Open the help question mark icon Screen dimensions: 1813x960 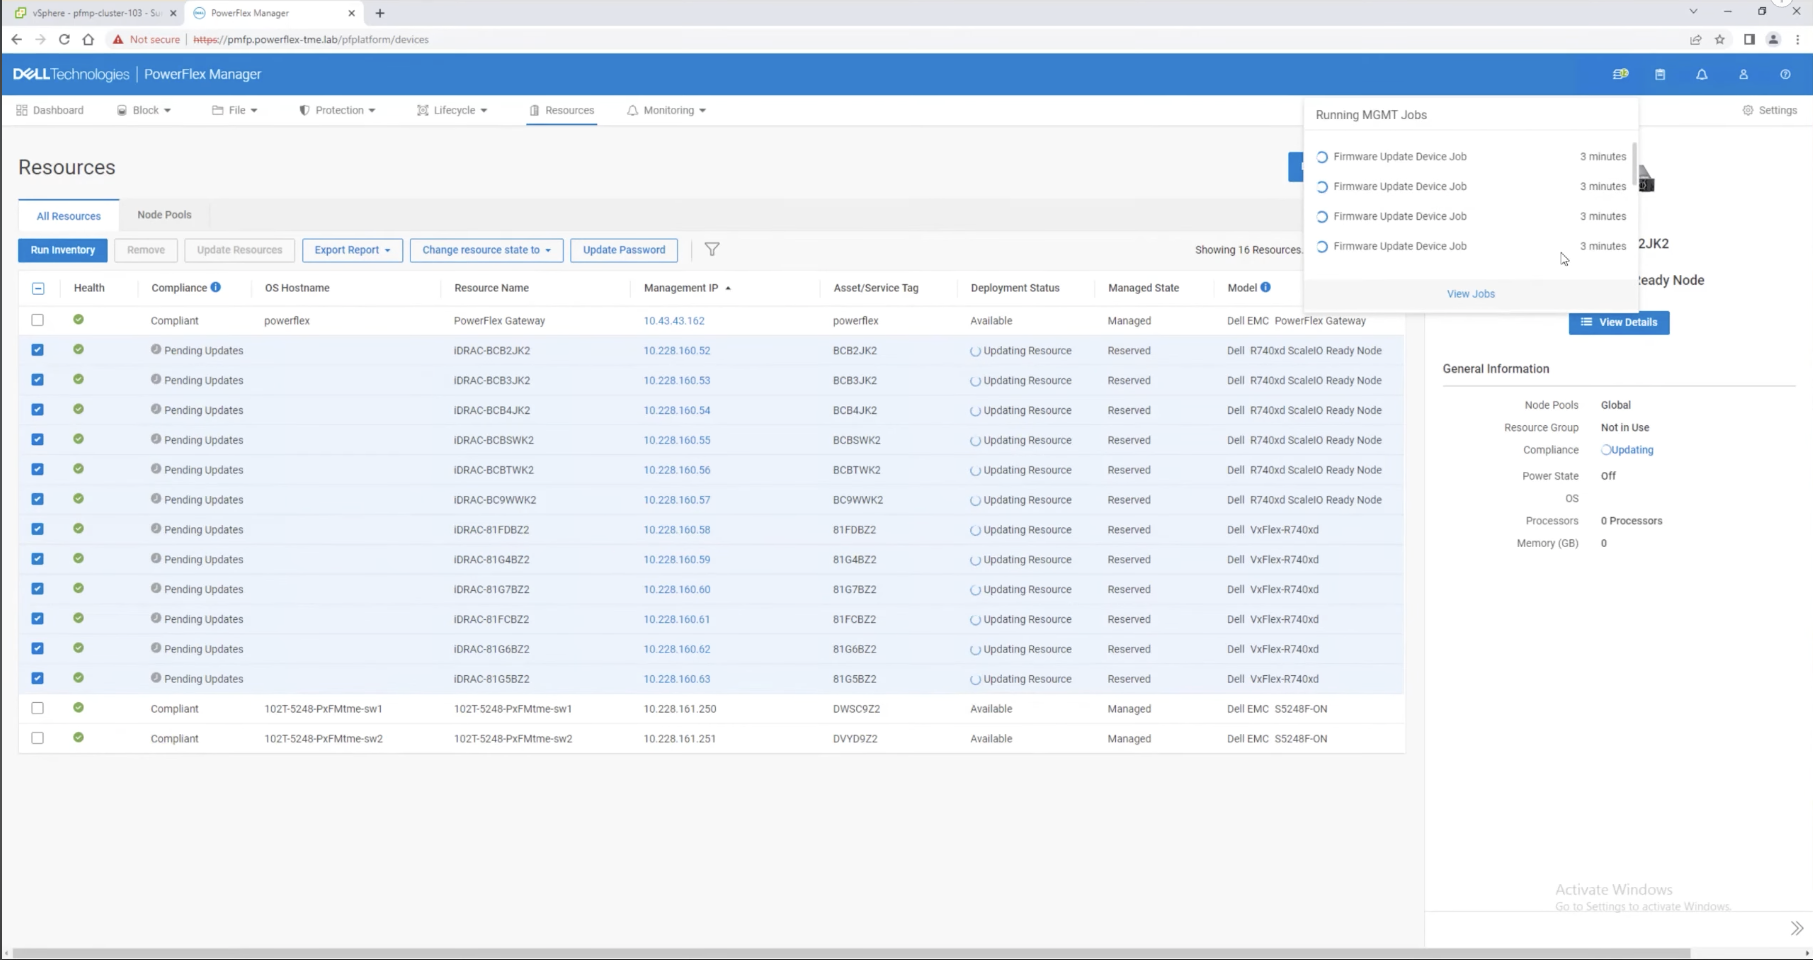click(1785, 74)
